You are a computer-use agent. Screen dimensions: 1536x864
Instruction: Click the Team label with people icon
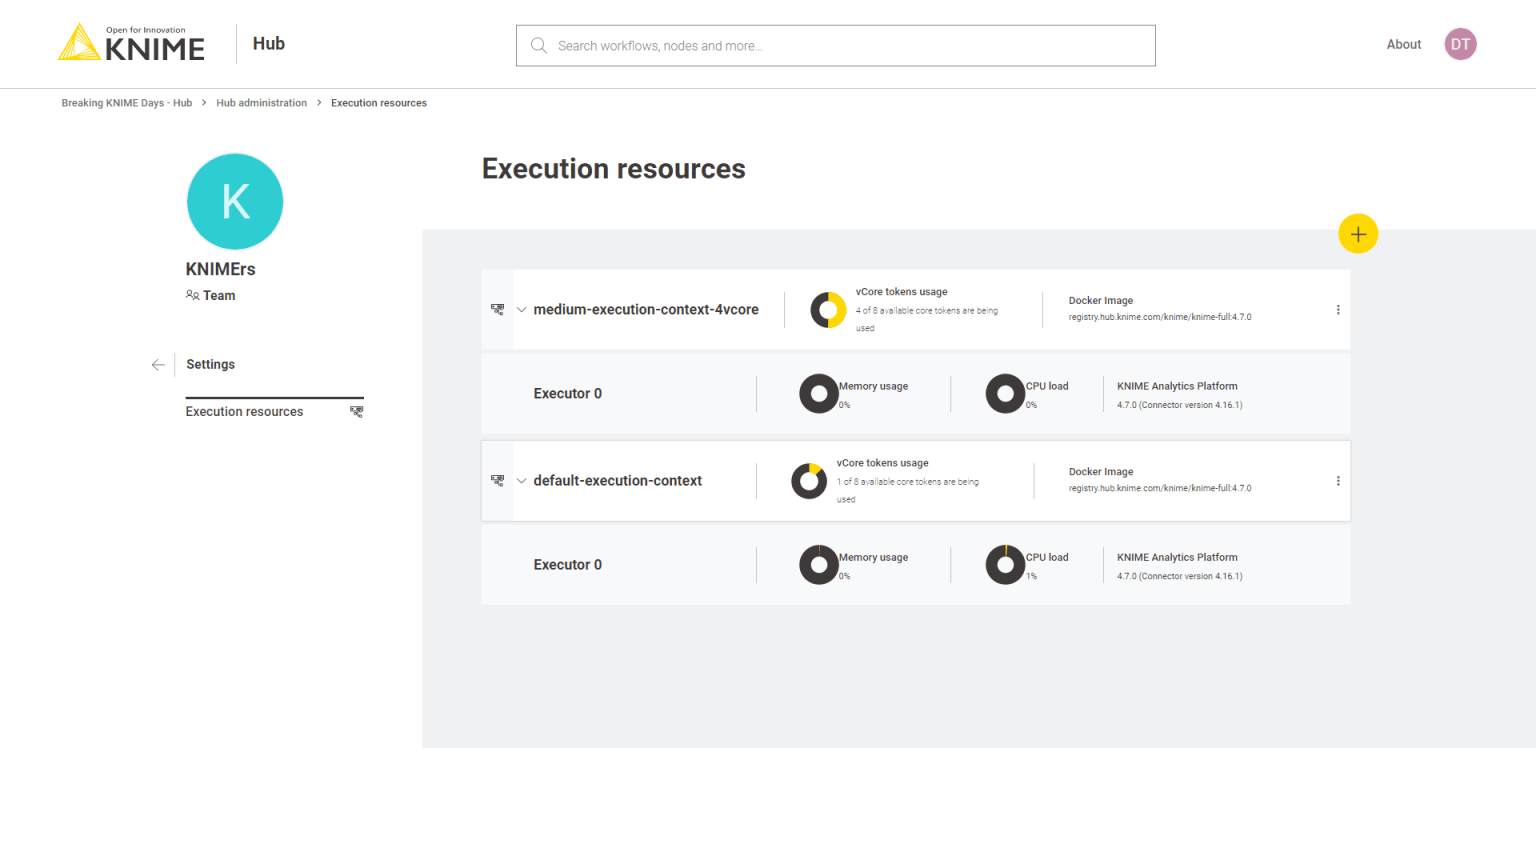pyautogui.click(x=210, y=296)
